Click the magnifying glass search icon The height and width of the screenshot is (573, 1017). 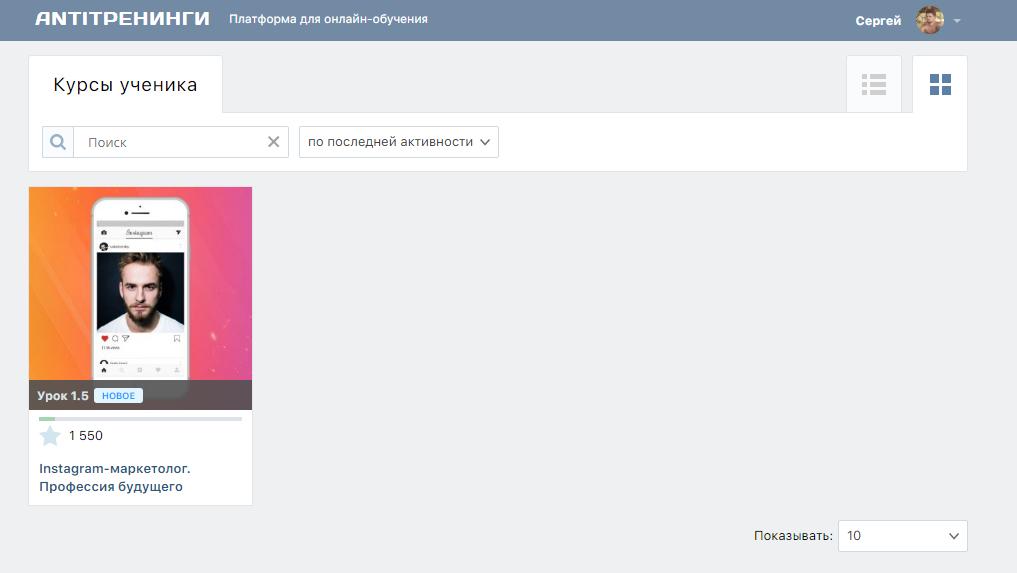pos(58,142)
